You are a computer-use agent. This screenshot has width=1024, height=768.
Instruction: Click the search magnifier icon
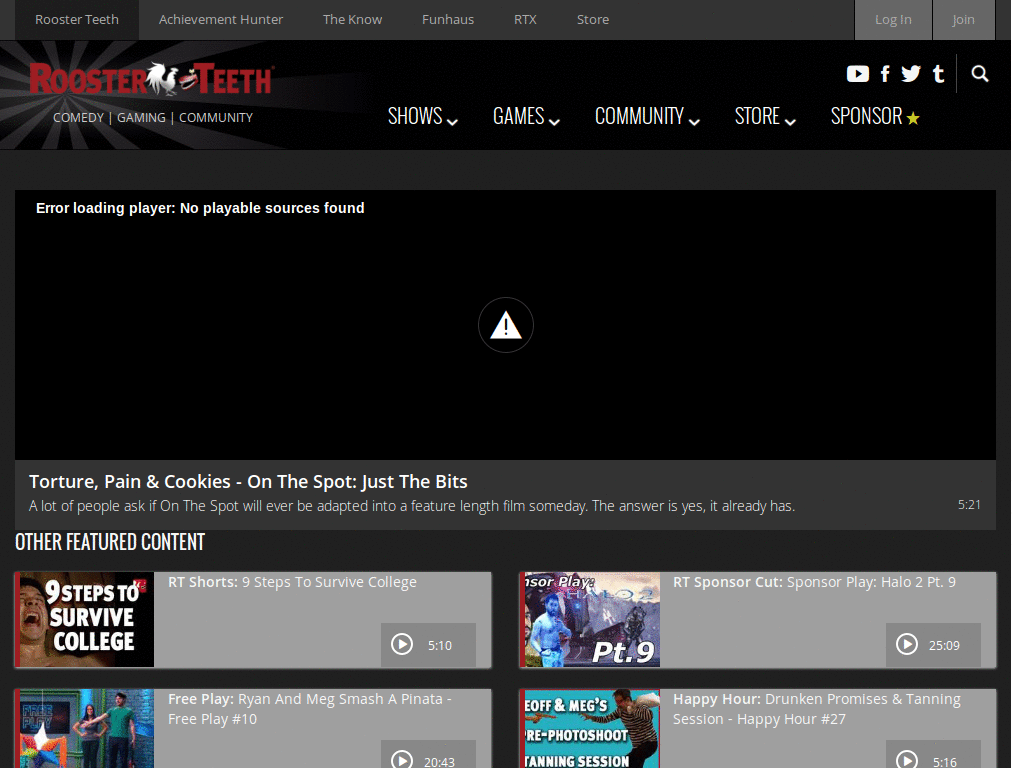[980, 74]
